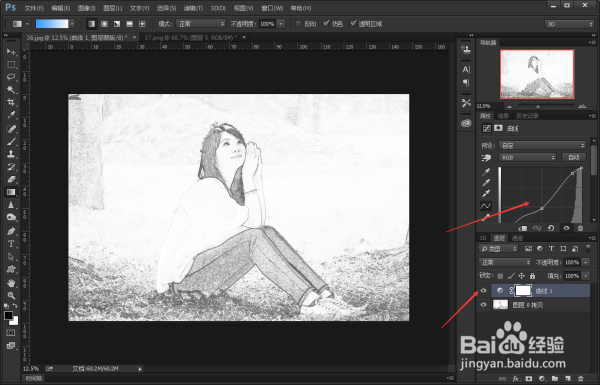
Task: Toggle the layer filter switch
Action: [x=588, y=249]
